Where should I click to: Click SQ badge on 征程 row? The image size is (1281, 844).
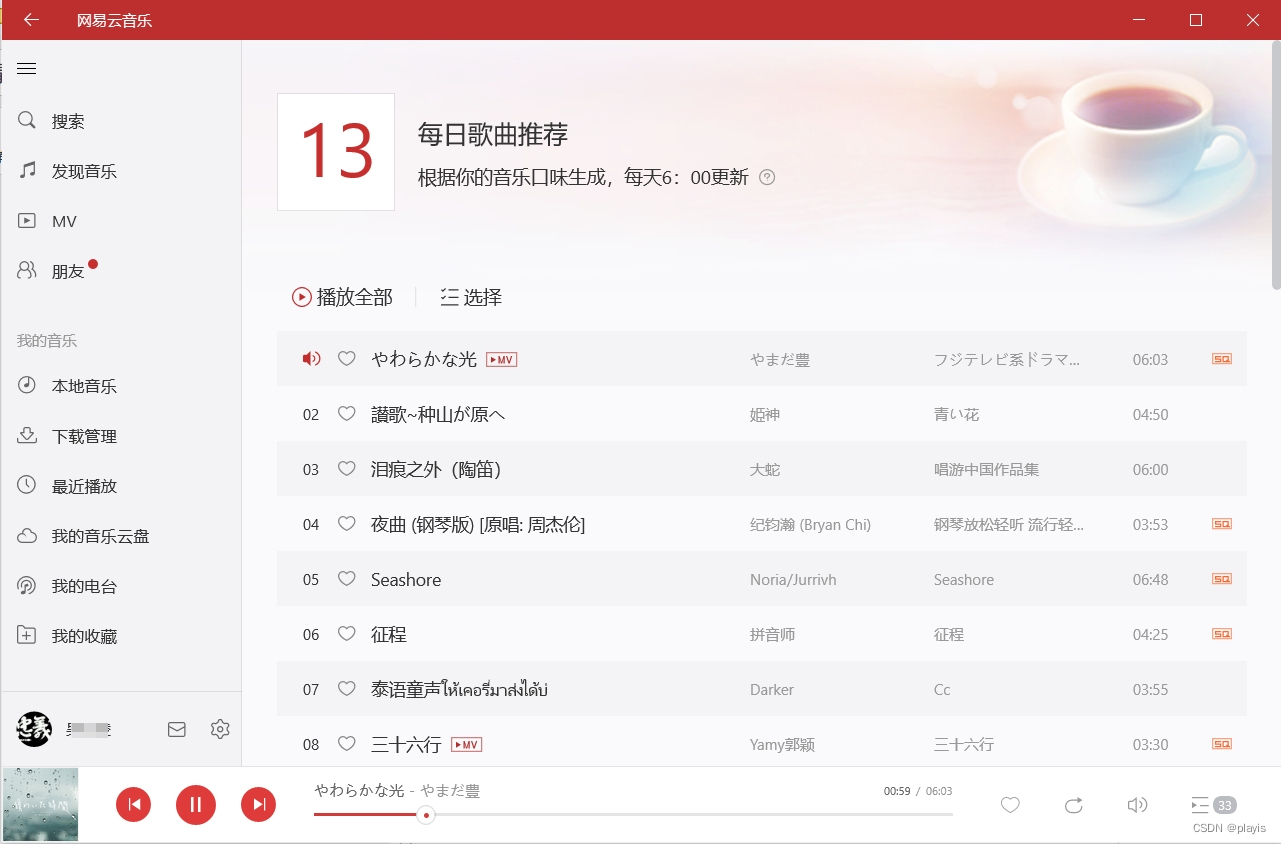pyautogui.click(x=1222, y=634)
